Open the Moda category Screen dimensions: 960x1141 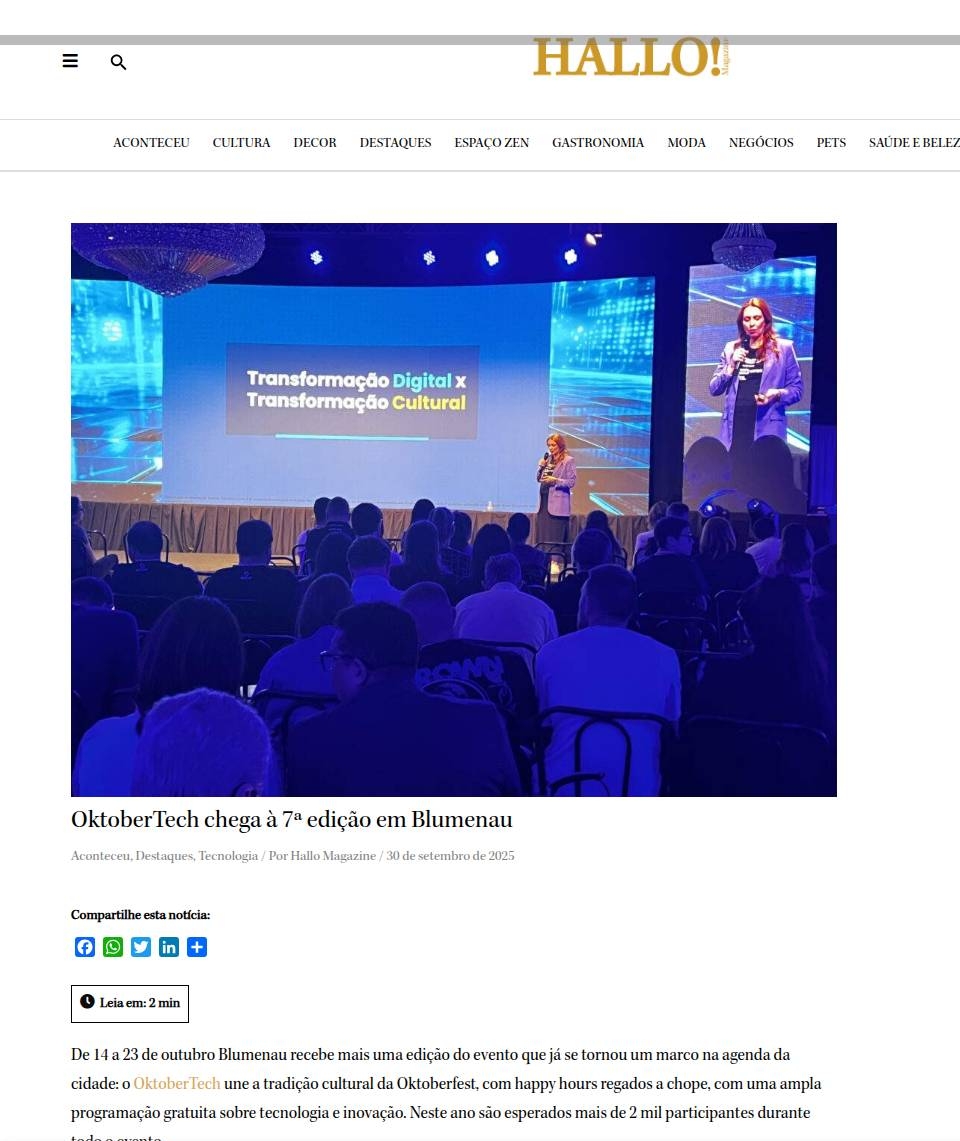686,143
